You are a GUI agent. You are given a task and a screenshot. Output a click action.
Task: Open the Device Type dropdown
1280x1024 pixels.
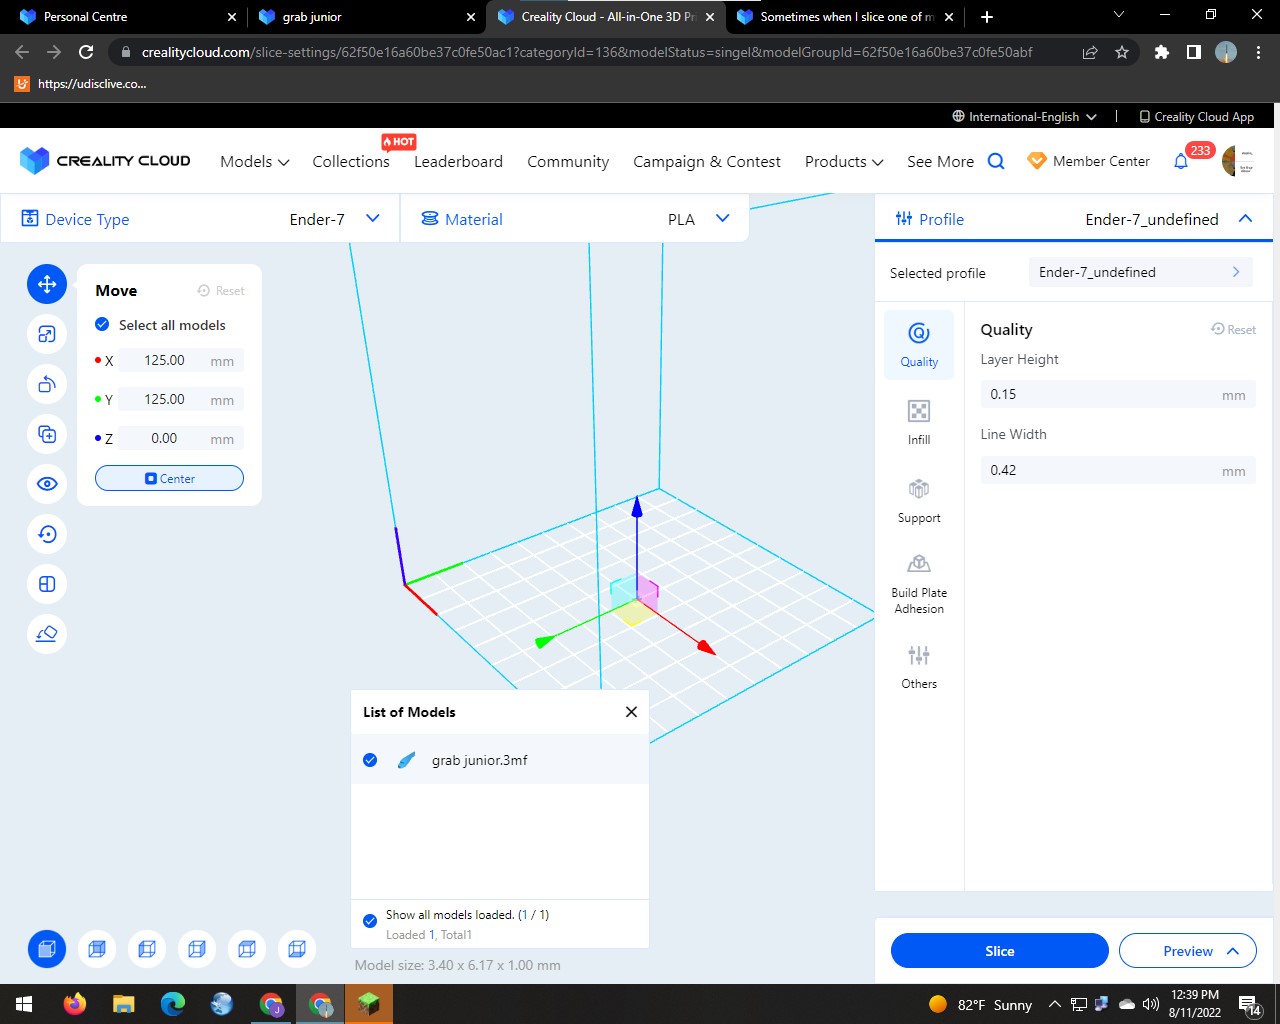pos(371,219)
